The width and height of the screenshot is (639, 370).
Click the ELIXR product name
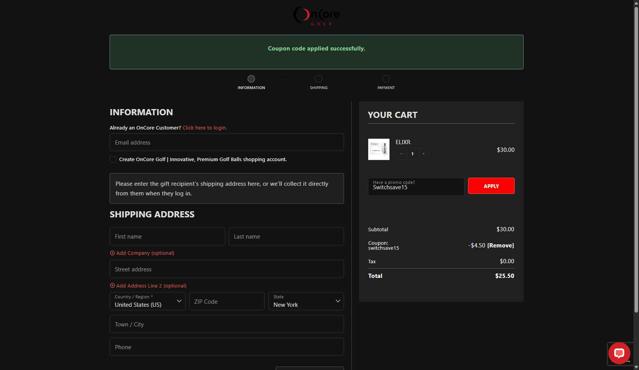[403, 142]
